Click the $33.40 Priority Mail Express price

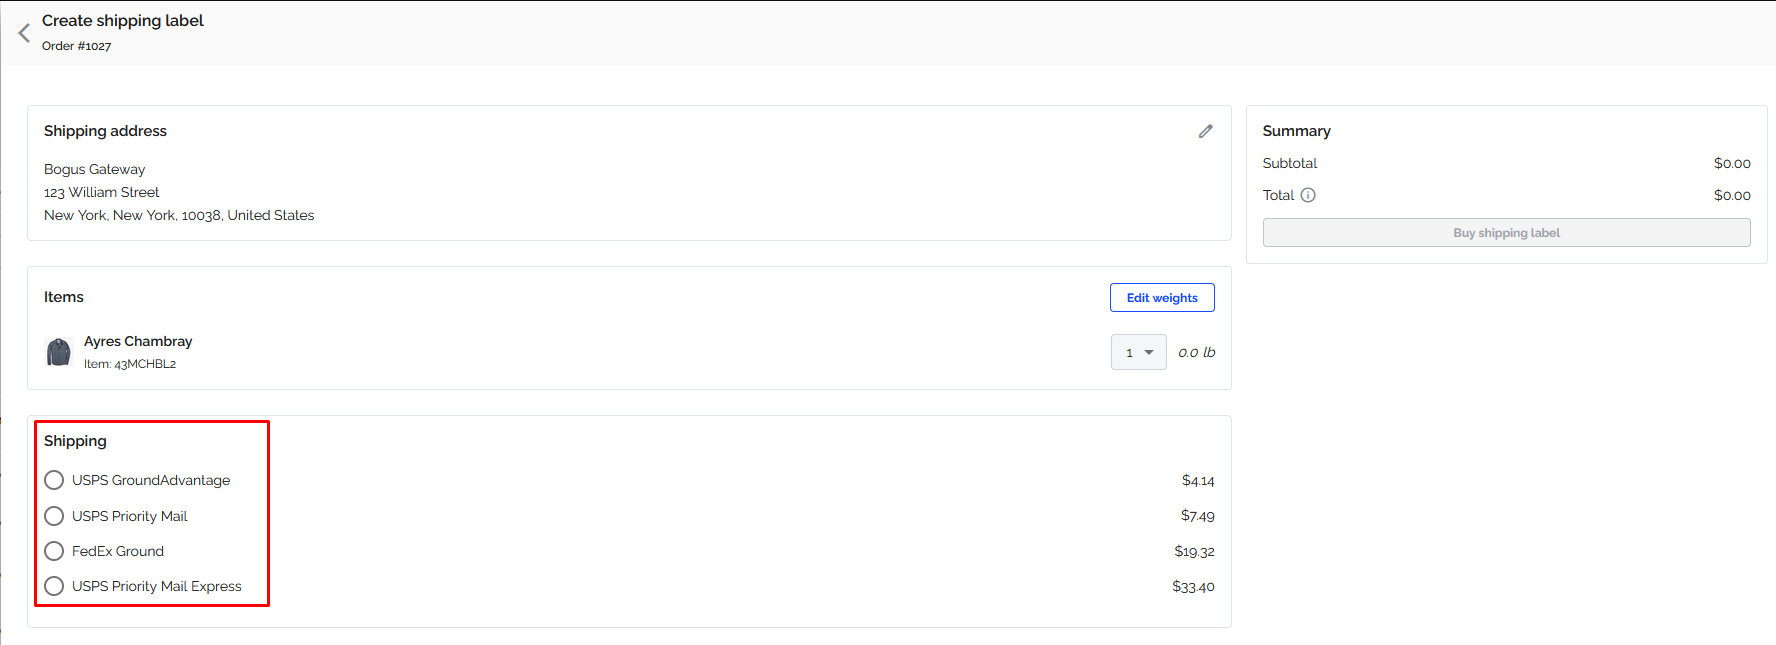1194,587
